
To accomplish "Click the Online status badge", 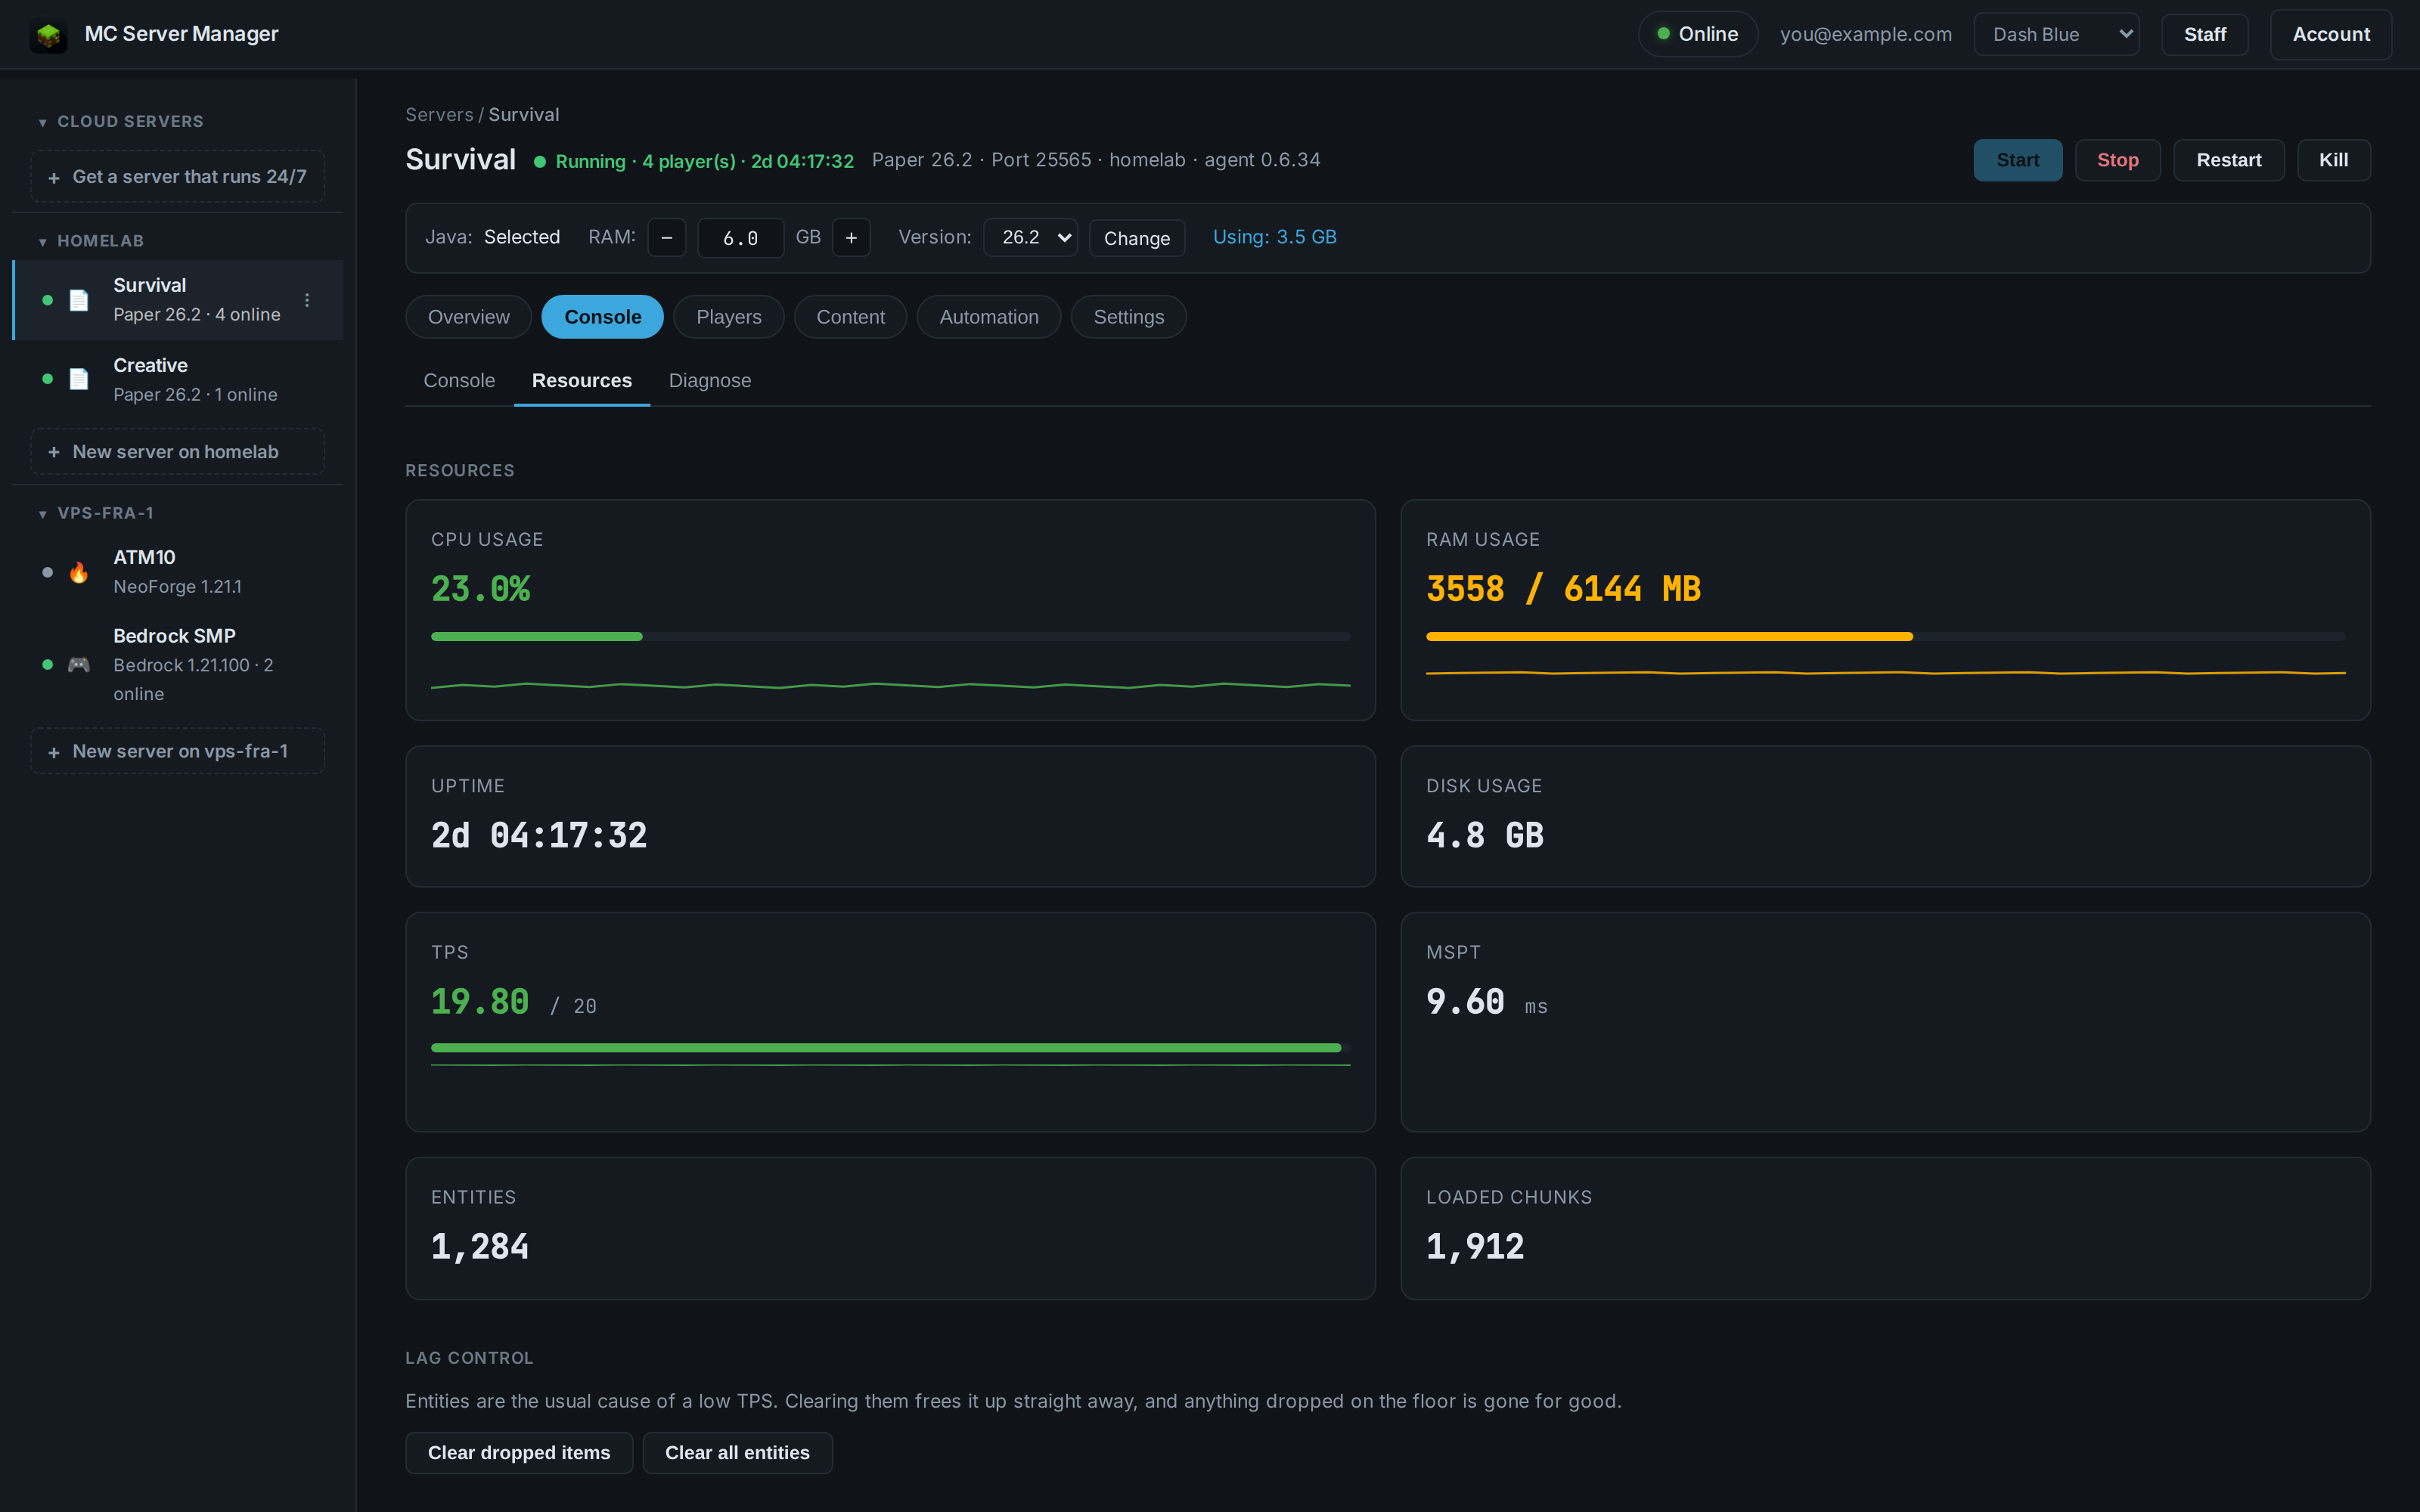I will point(1697,34).
